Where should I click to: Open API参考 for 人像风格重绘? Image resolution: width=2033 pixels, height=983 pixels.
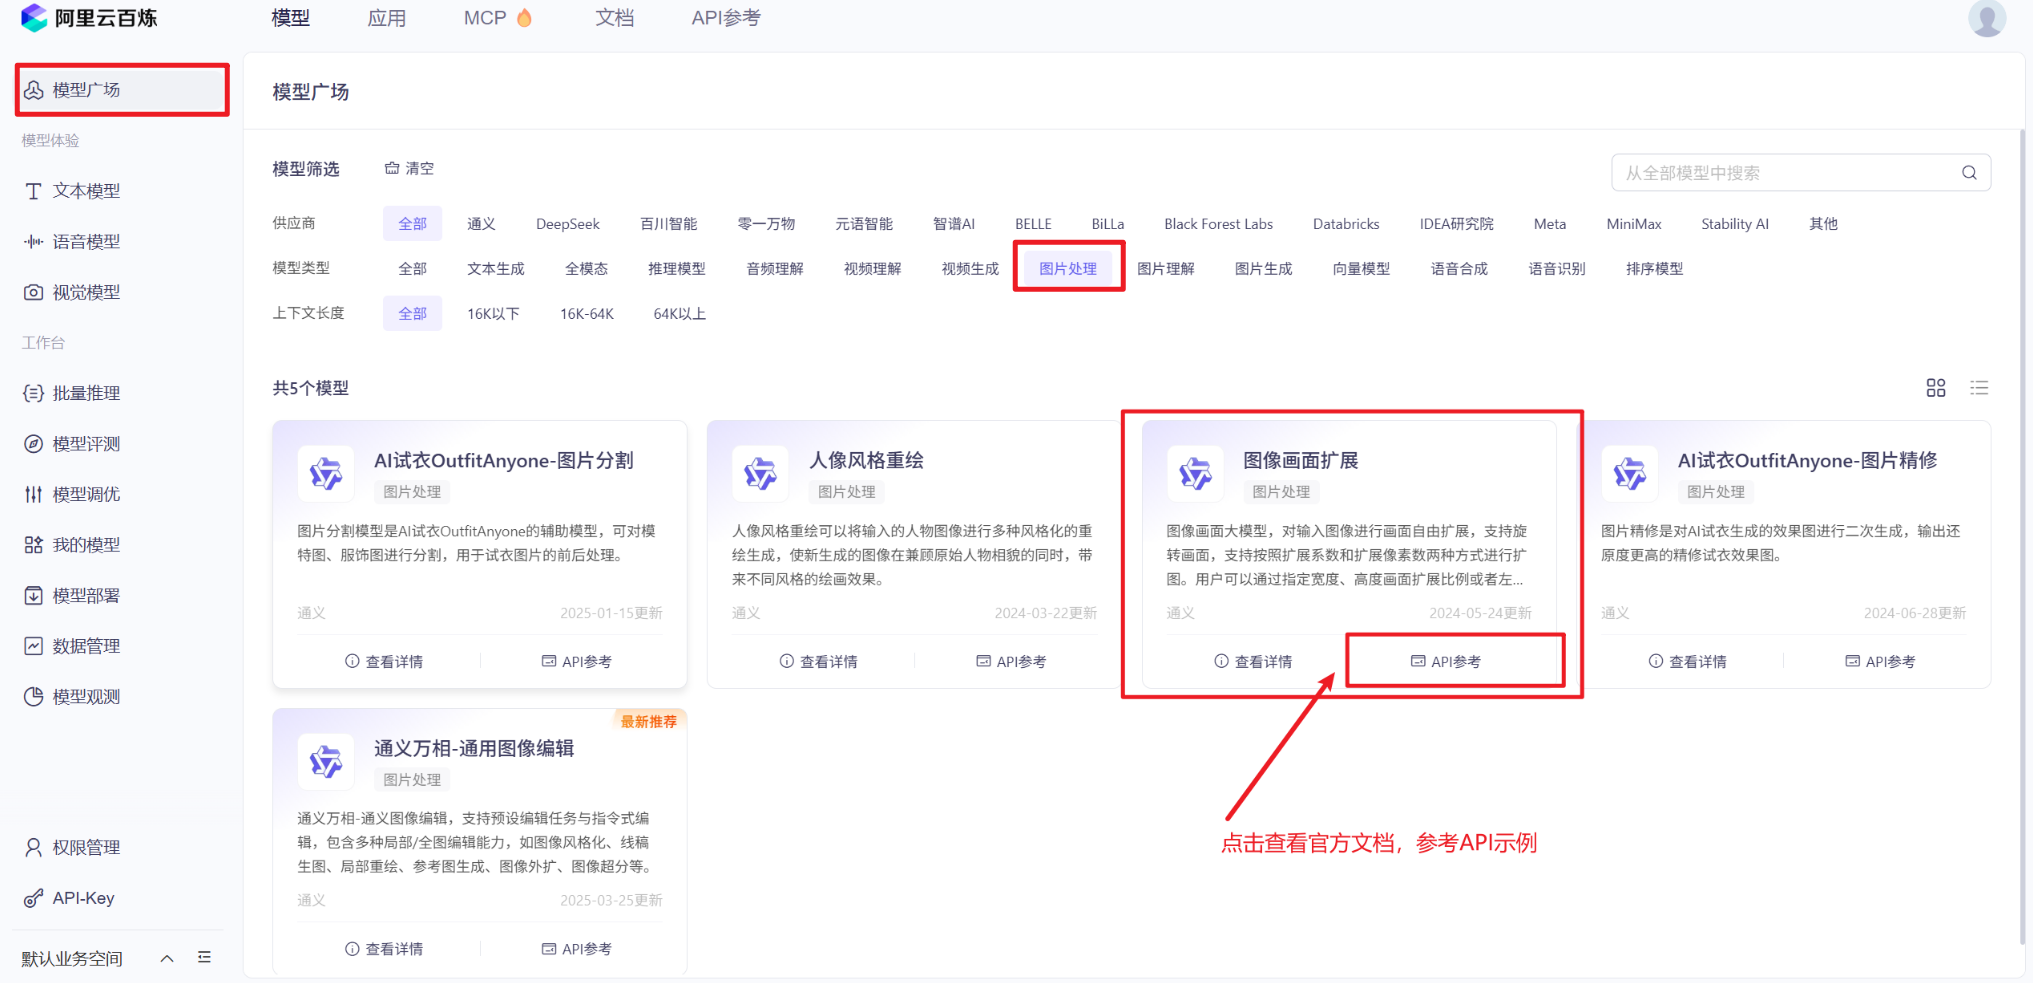pyautogui.click(x=1011, y=661)
